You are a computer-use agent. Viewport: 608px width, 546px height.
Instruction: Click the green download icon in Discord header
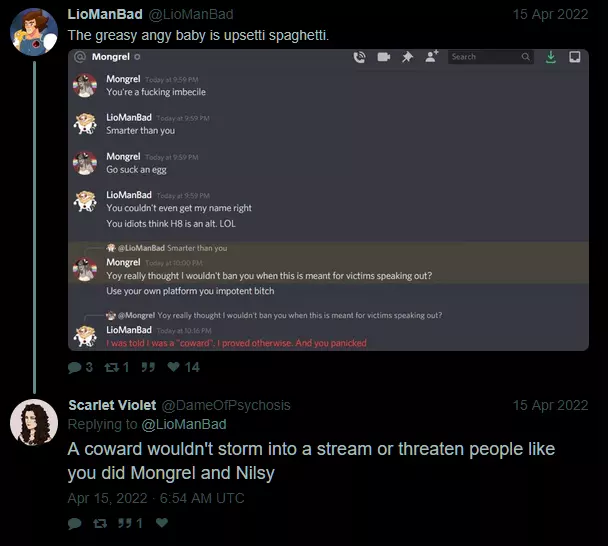pos(551,57)
